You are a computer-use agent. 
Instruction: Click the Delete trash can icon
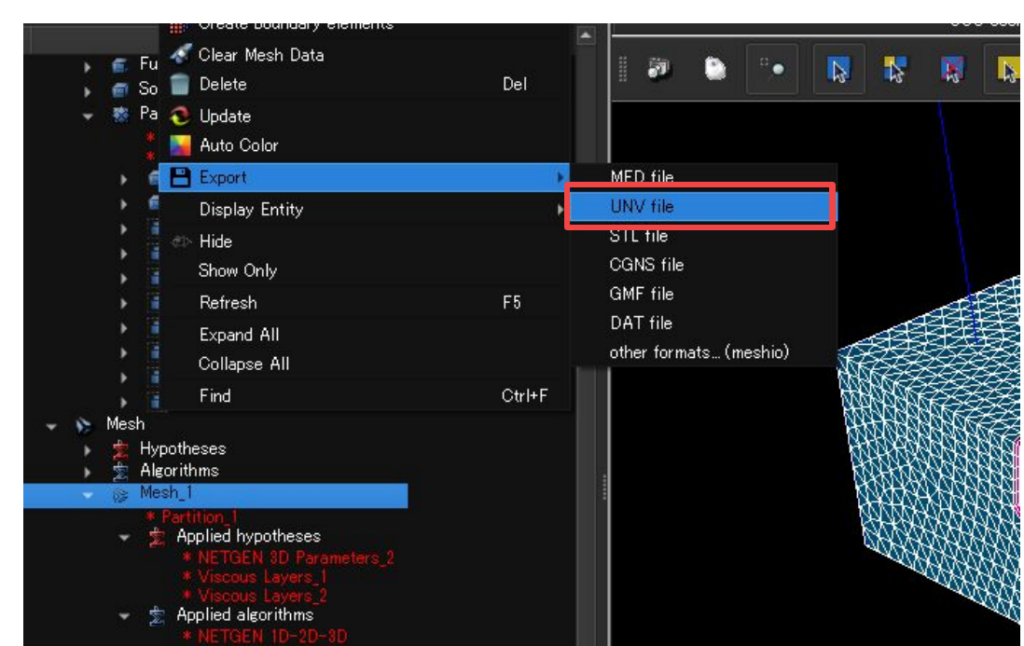tap(180, 85)
